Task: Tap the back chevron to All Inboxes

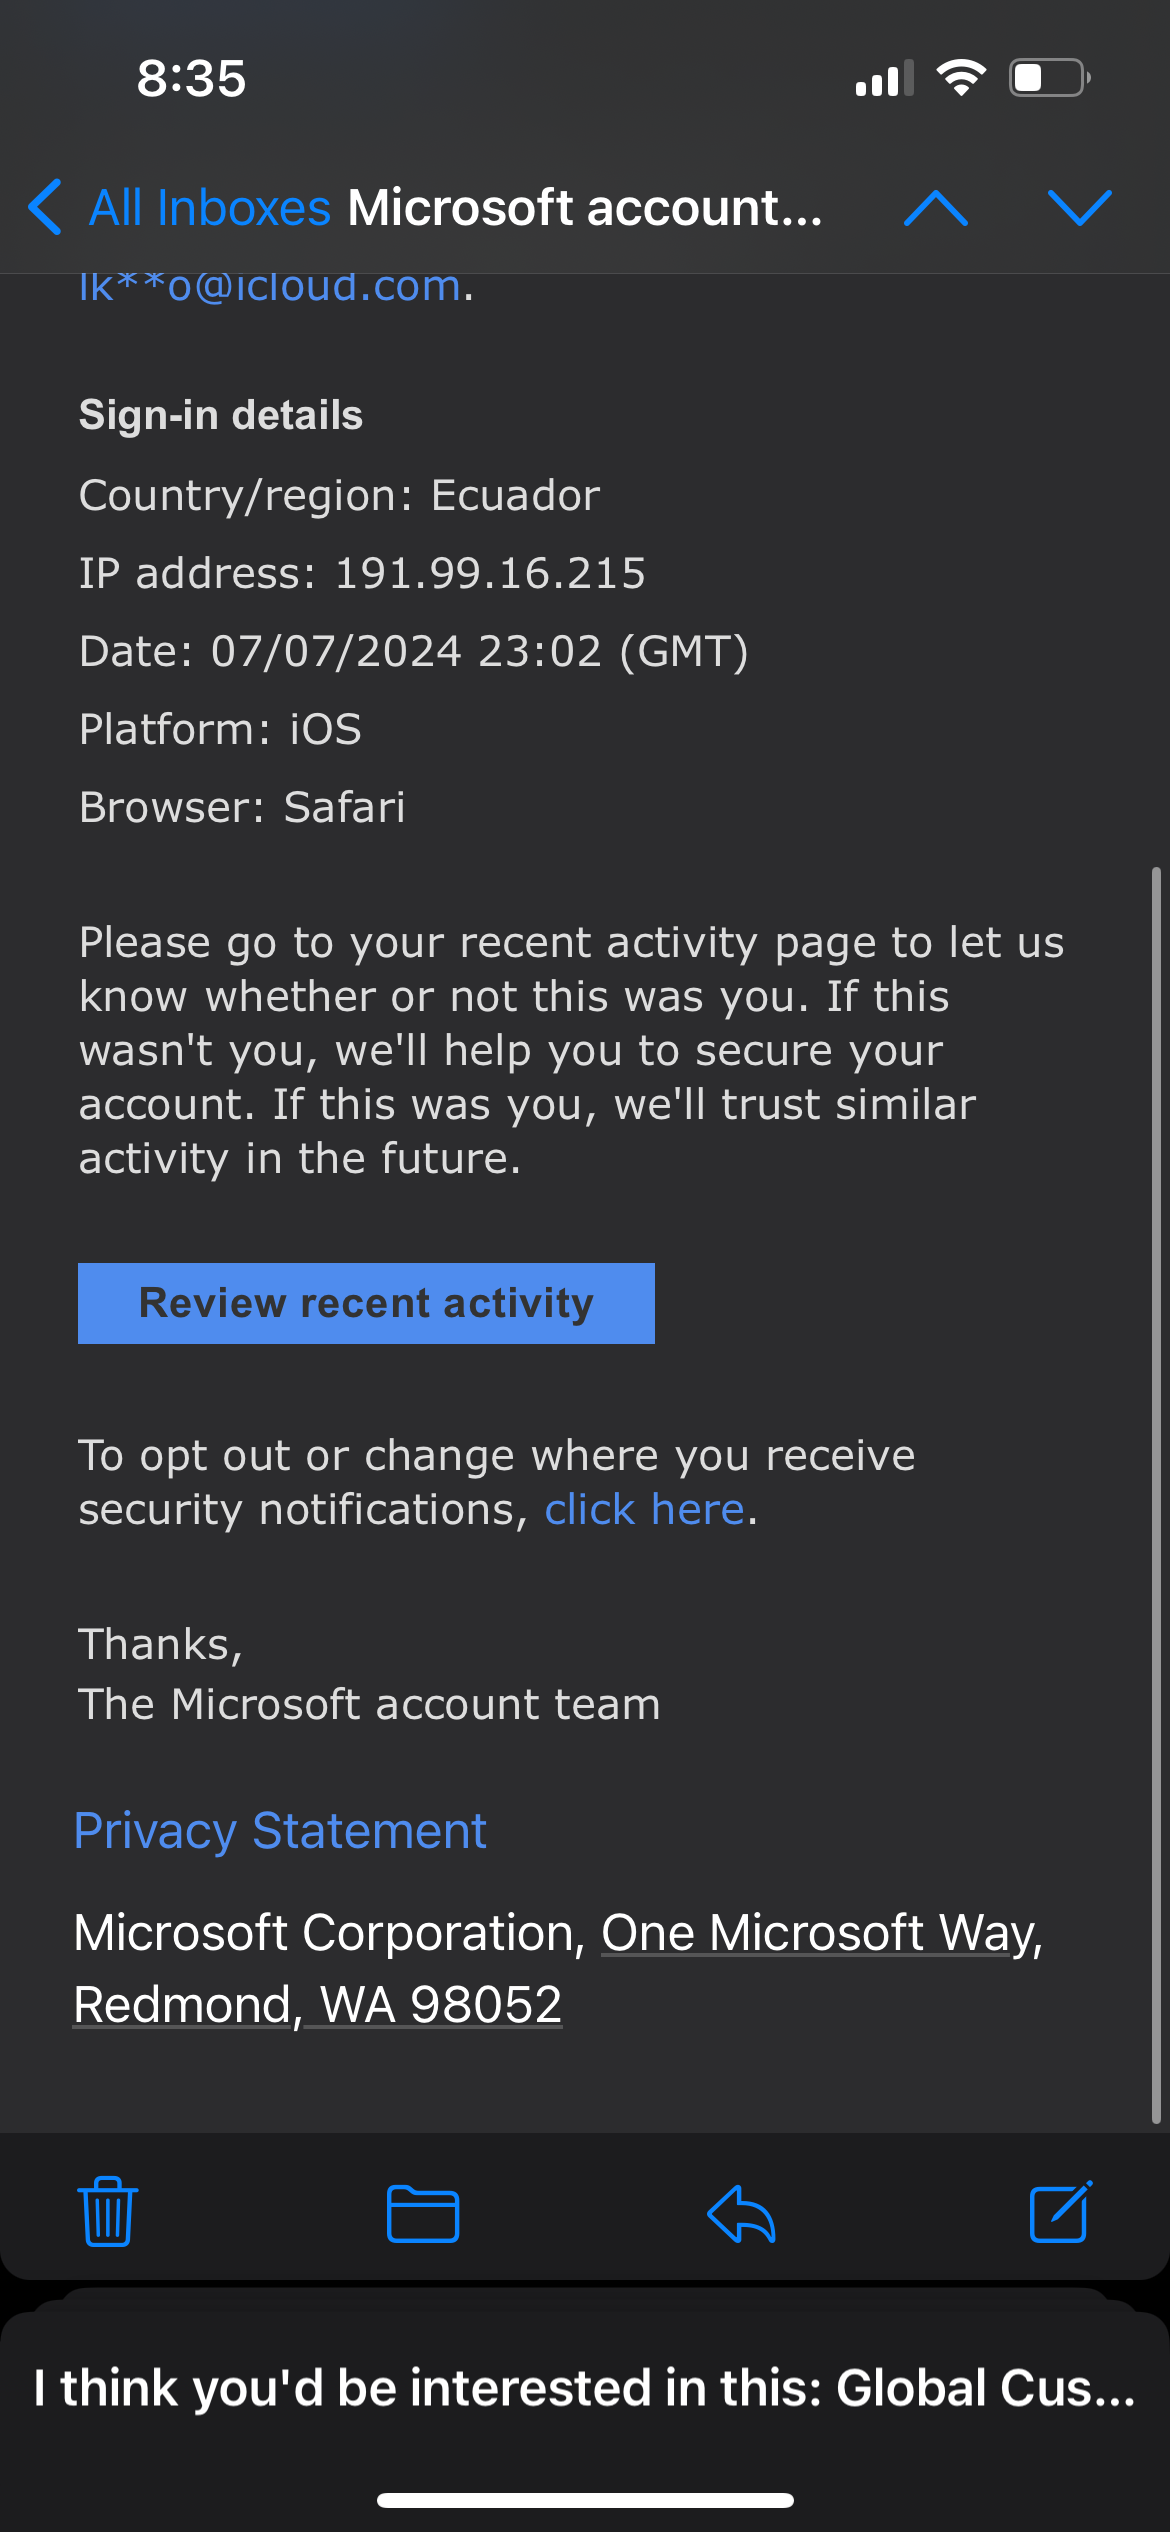Action: 45,207
